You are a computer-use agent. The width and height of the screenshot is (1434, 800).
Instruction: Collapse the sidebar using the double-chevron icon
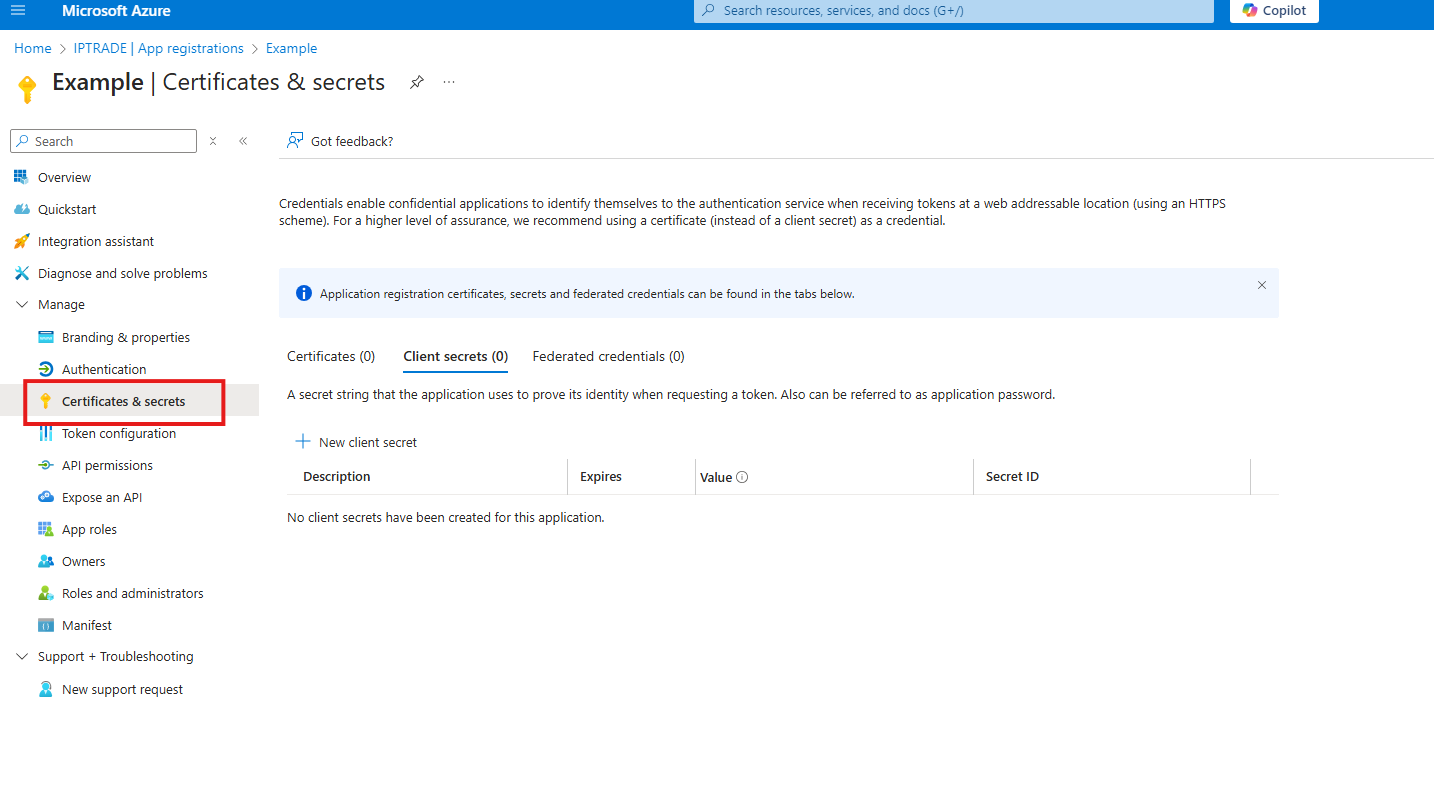pos(243,141)
